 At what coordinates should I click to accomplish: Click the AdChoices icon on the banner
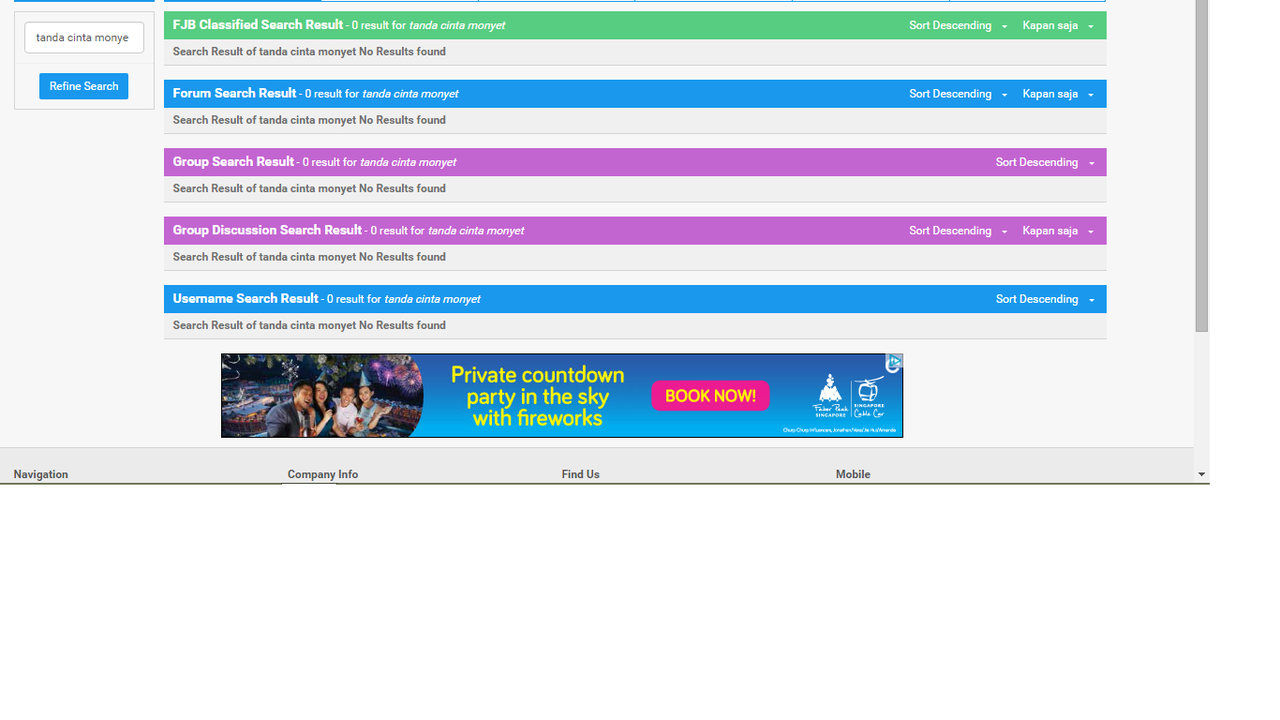(x=894, y=362)
